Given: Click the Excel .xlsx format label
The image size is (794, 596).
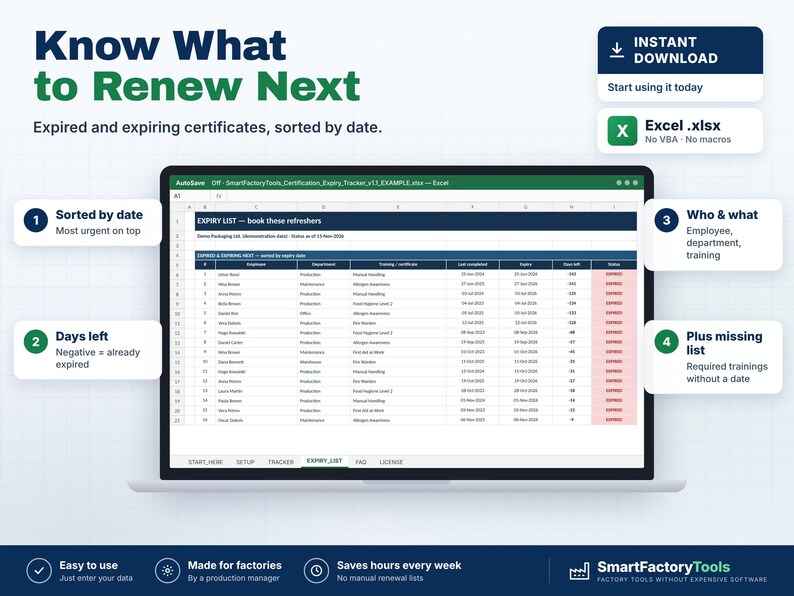Looking at the screenshot, I should (x=683, y=125).
